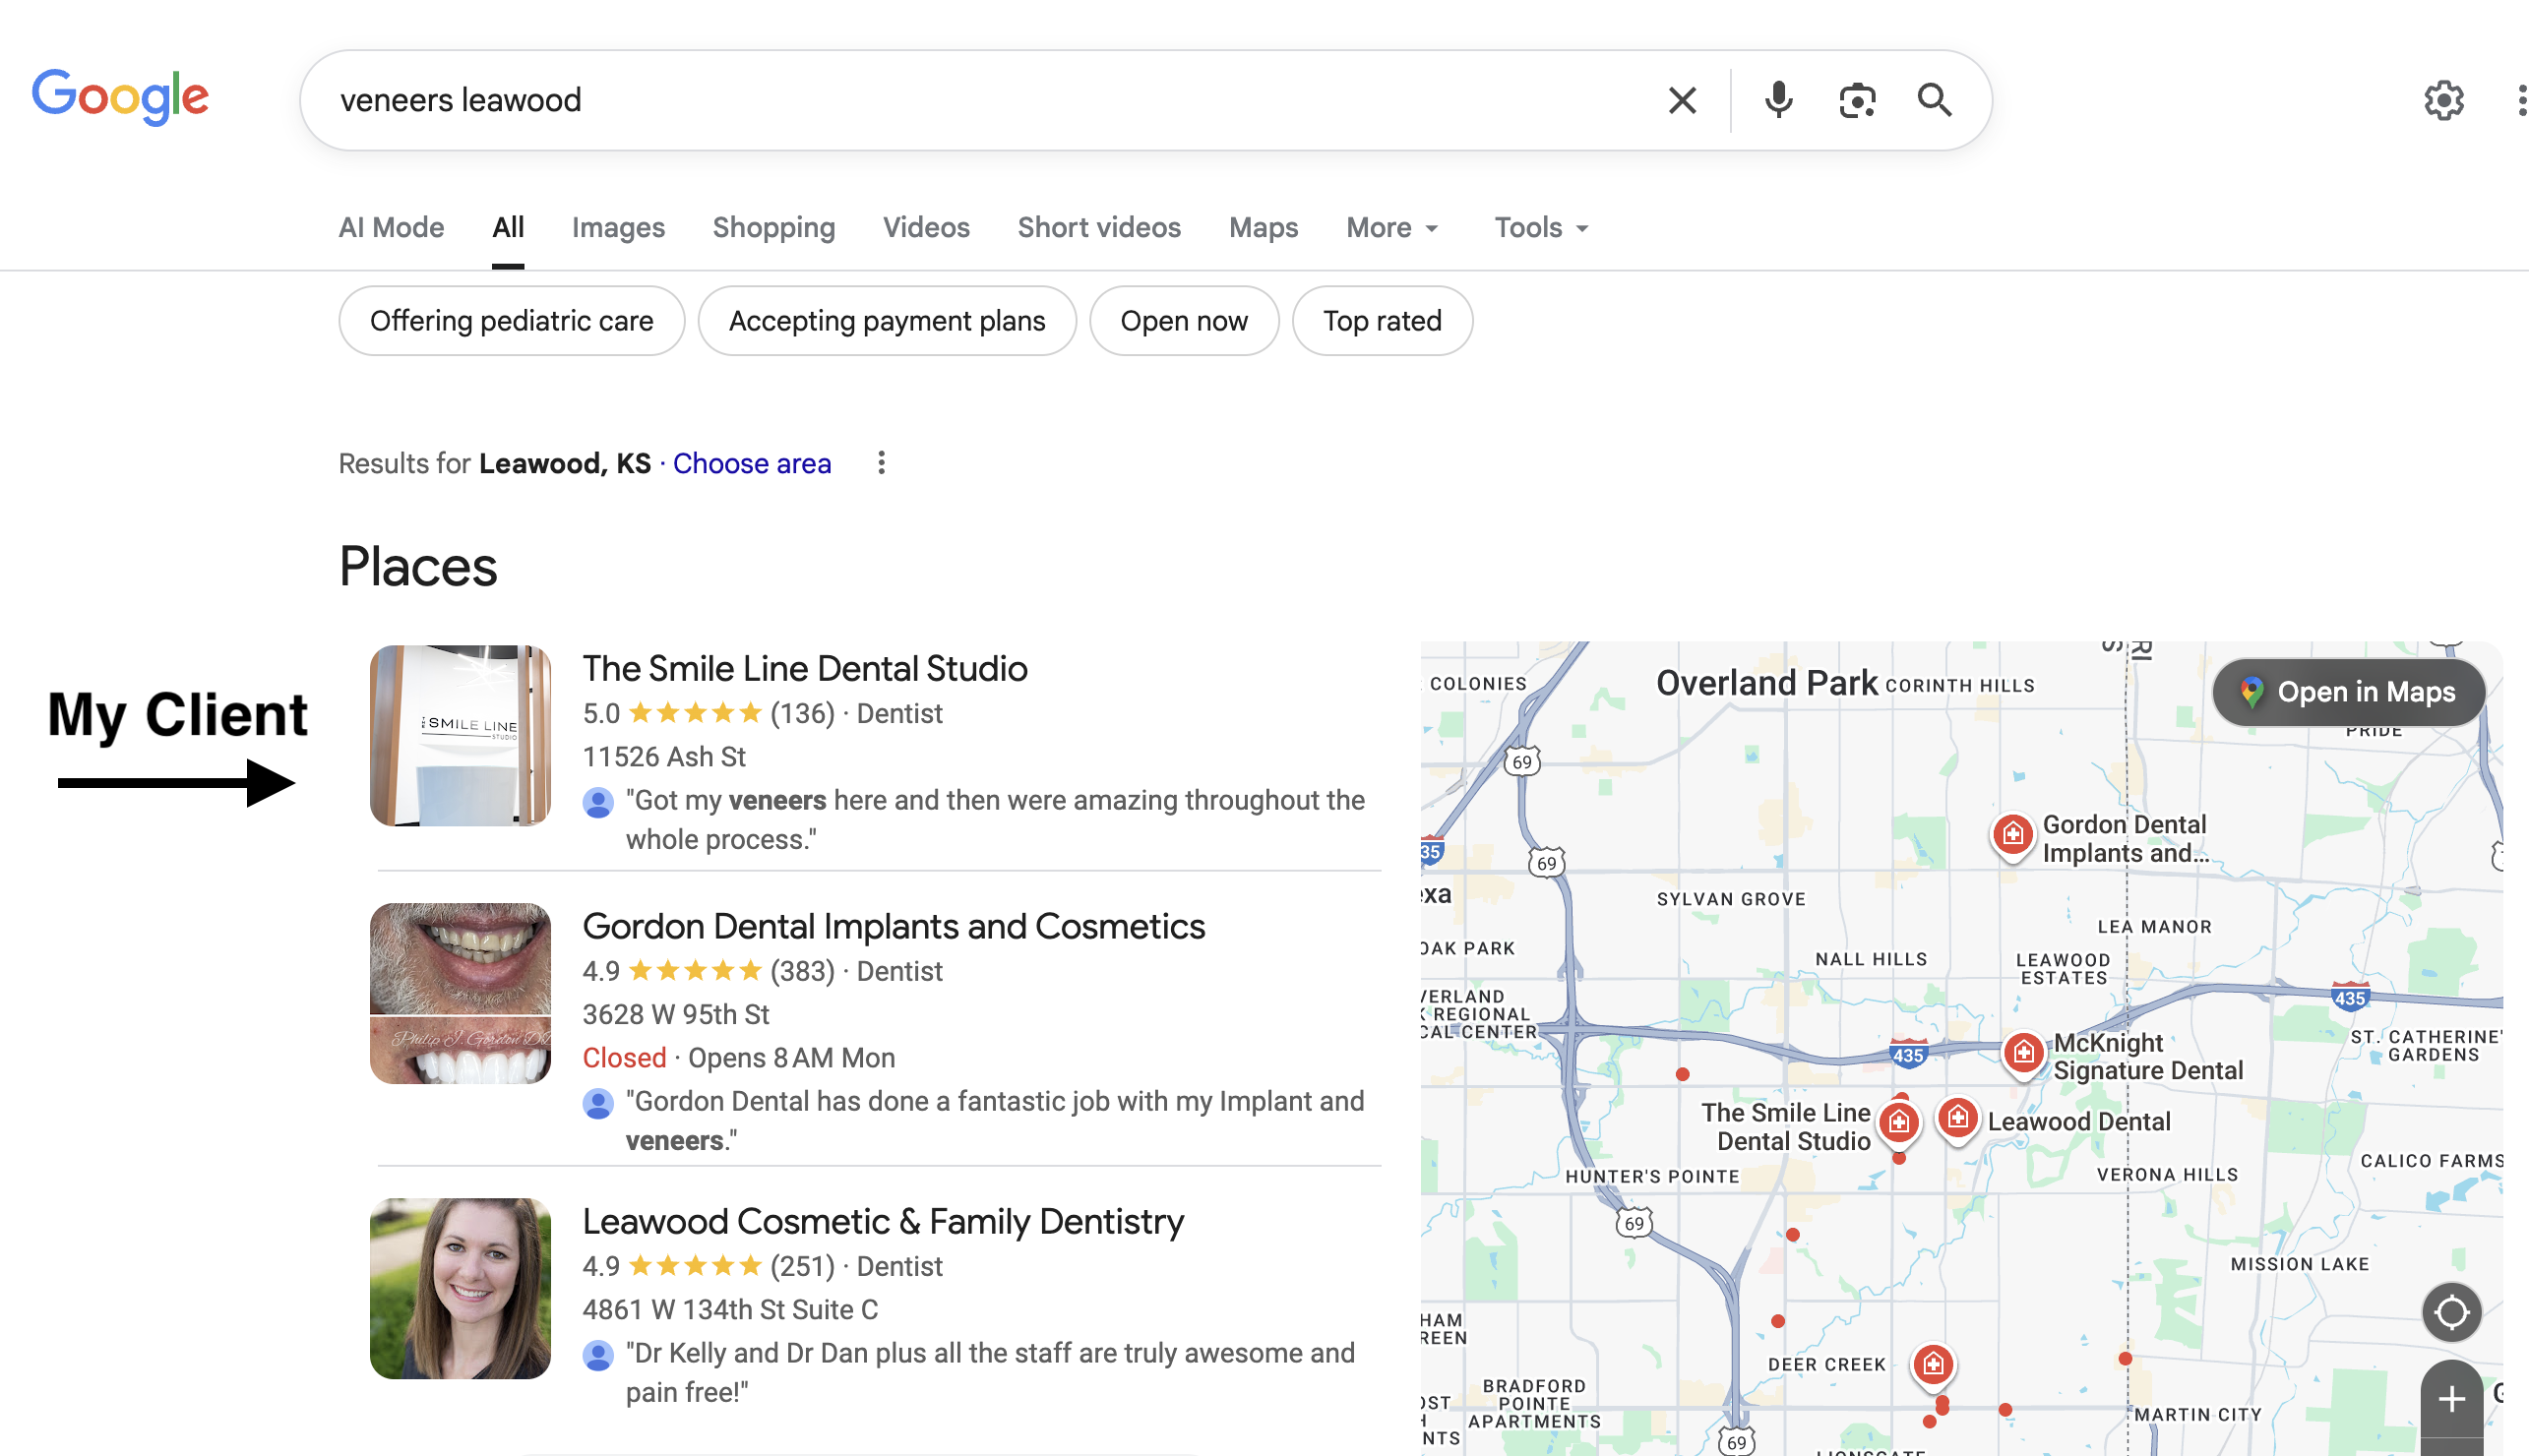The height and width of the screenshot is (1456, 2529).
Task: Switch to the Maps tab
Action: (x=1263, y=228)
